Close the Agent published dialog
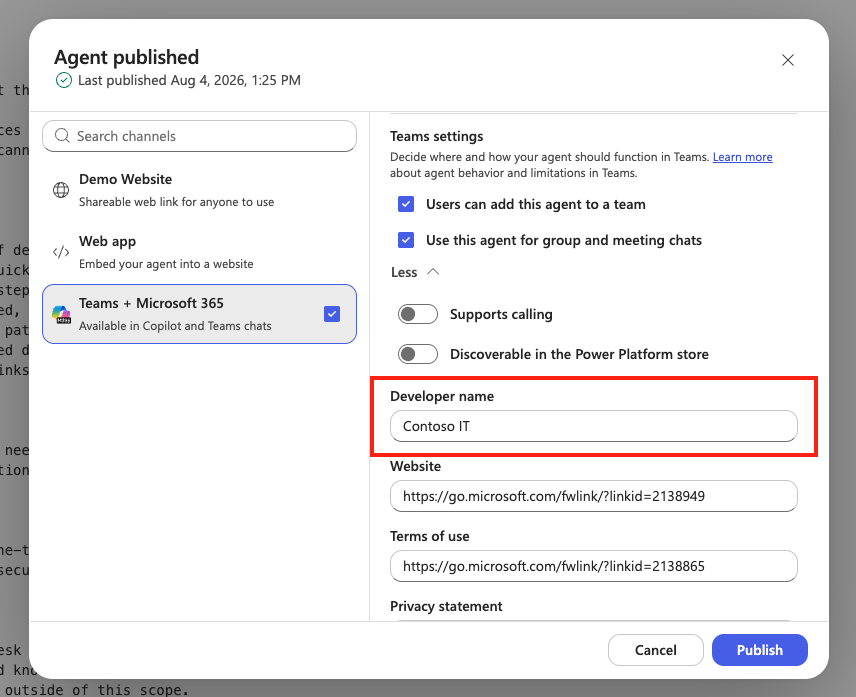The image size is (856, 697). (787, 60)
